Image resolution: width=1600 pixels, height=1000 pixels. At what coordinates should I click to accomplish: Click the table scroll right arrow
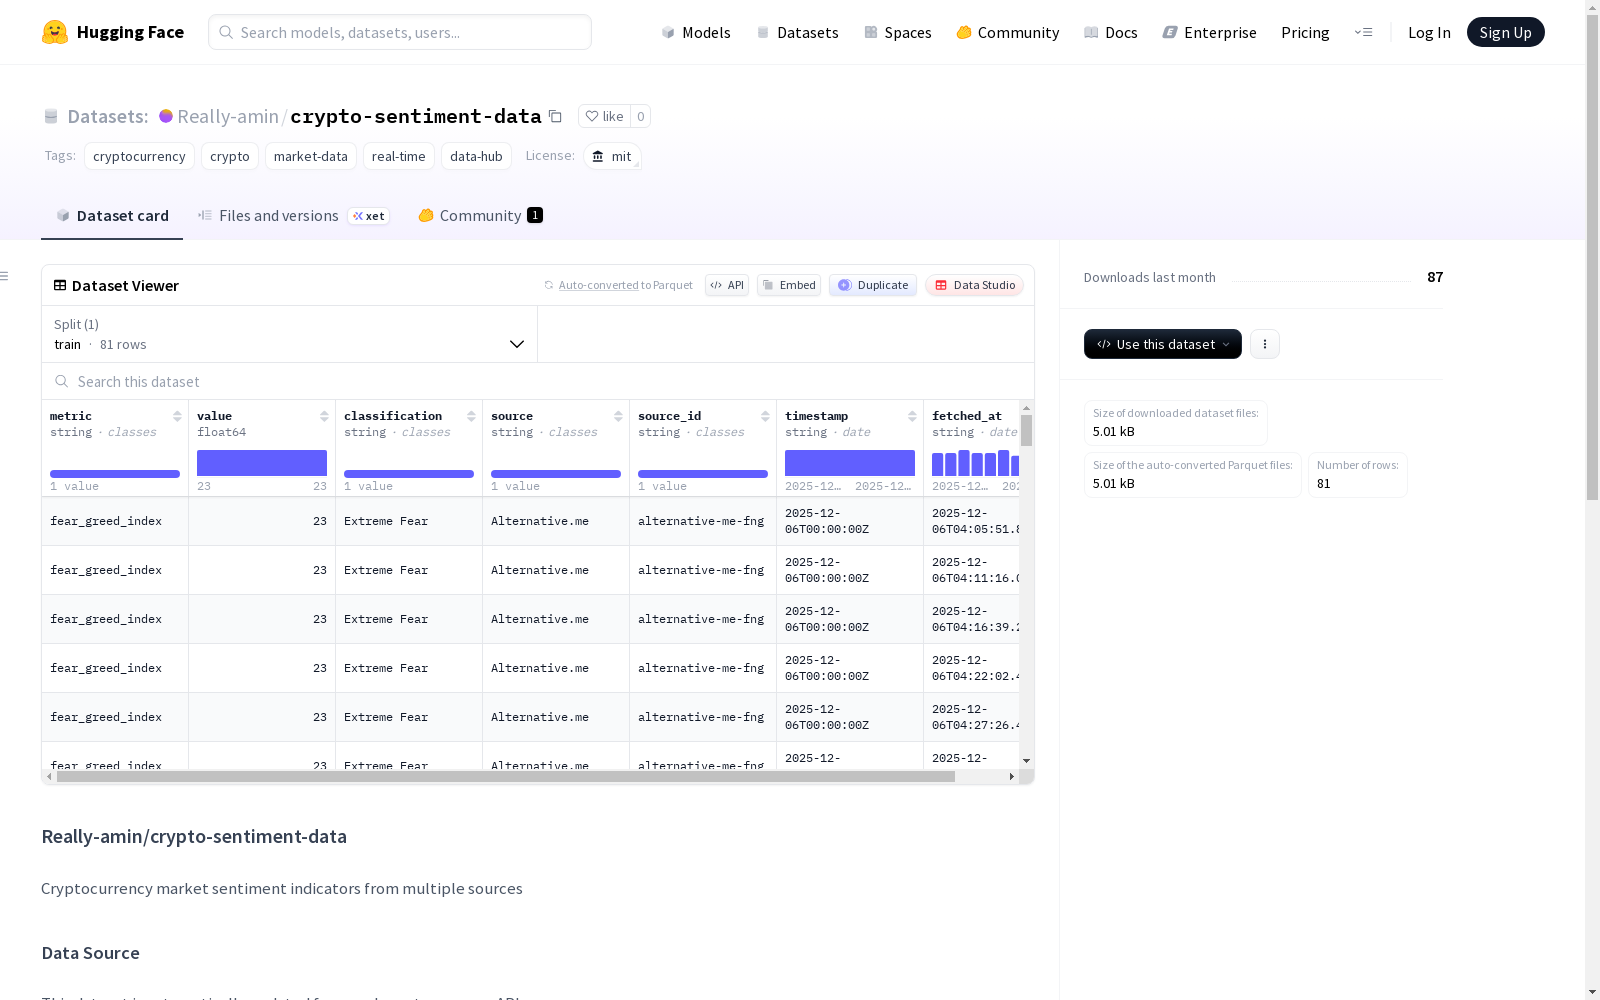[1012, 776]
